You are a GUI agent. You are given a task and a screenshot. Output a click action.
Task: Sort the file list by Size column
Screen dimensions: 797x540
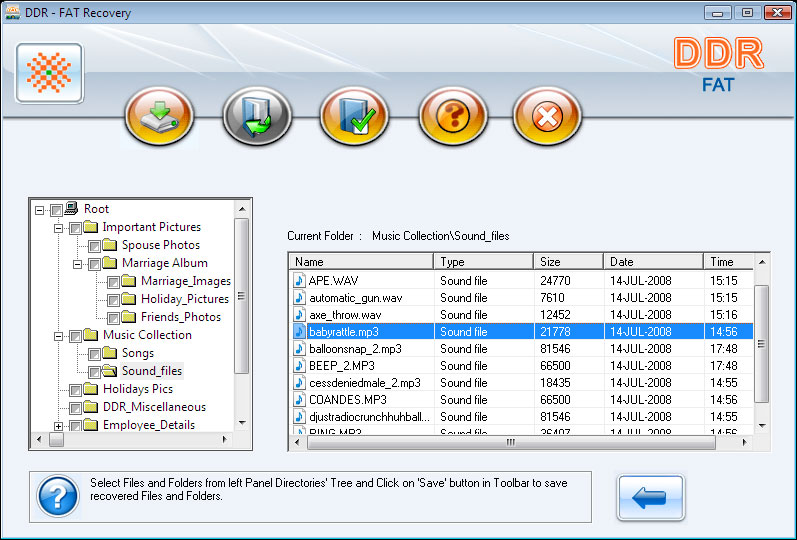tap(567, 261)
